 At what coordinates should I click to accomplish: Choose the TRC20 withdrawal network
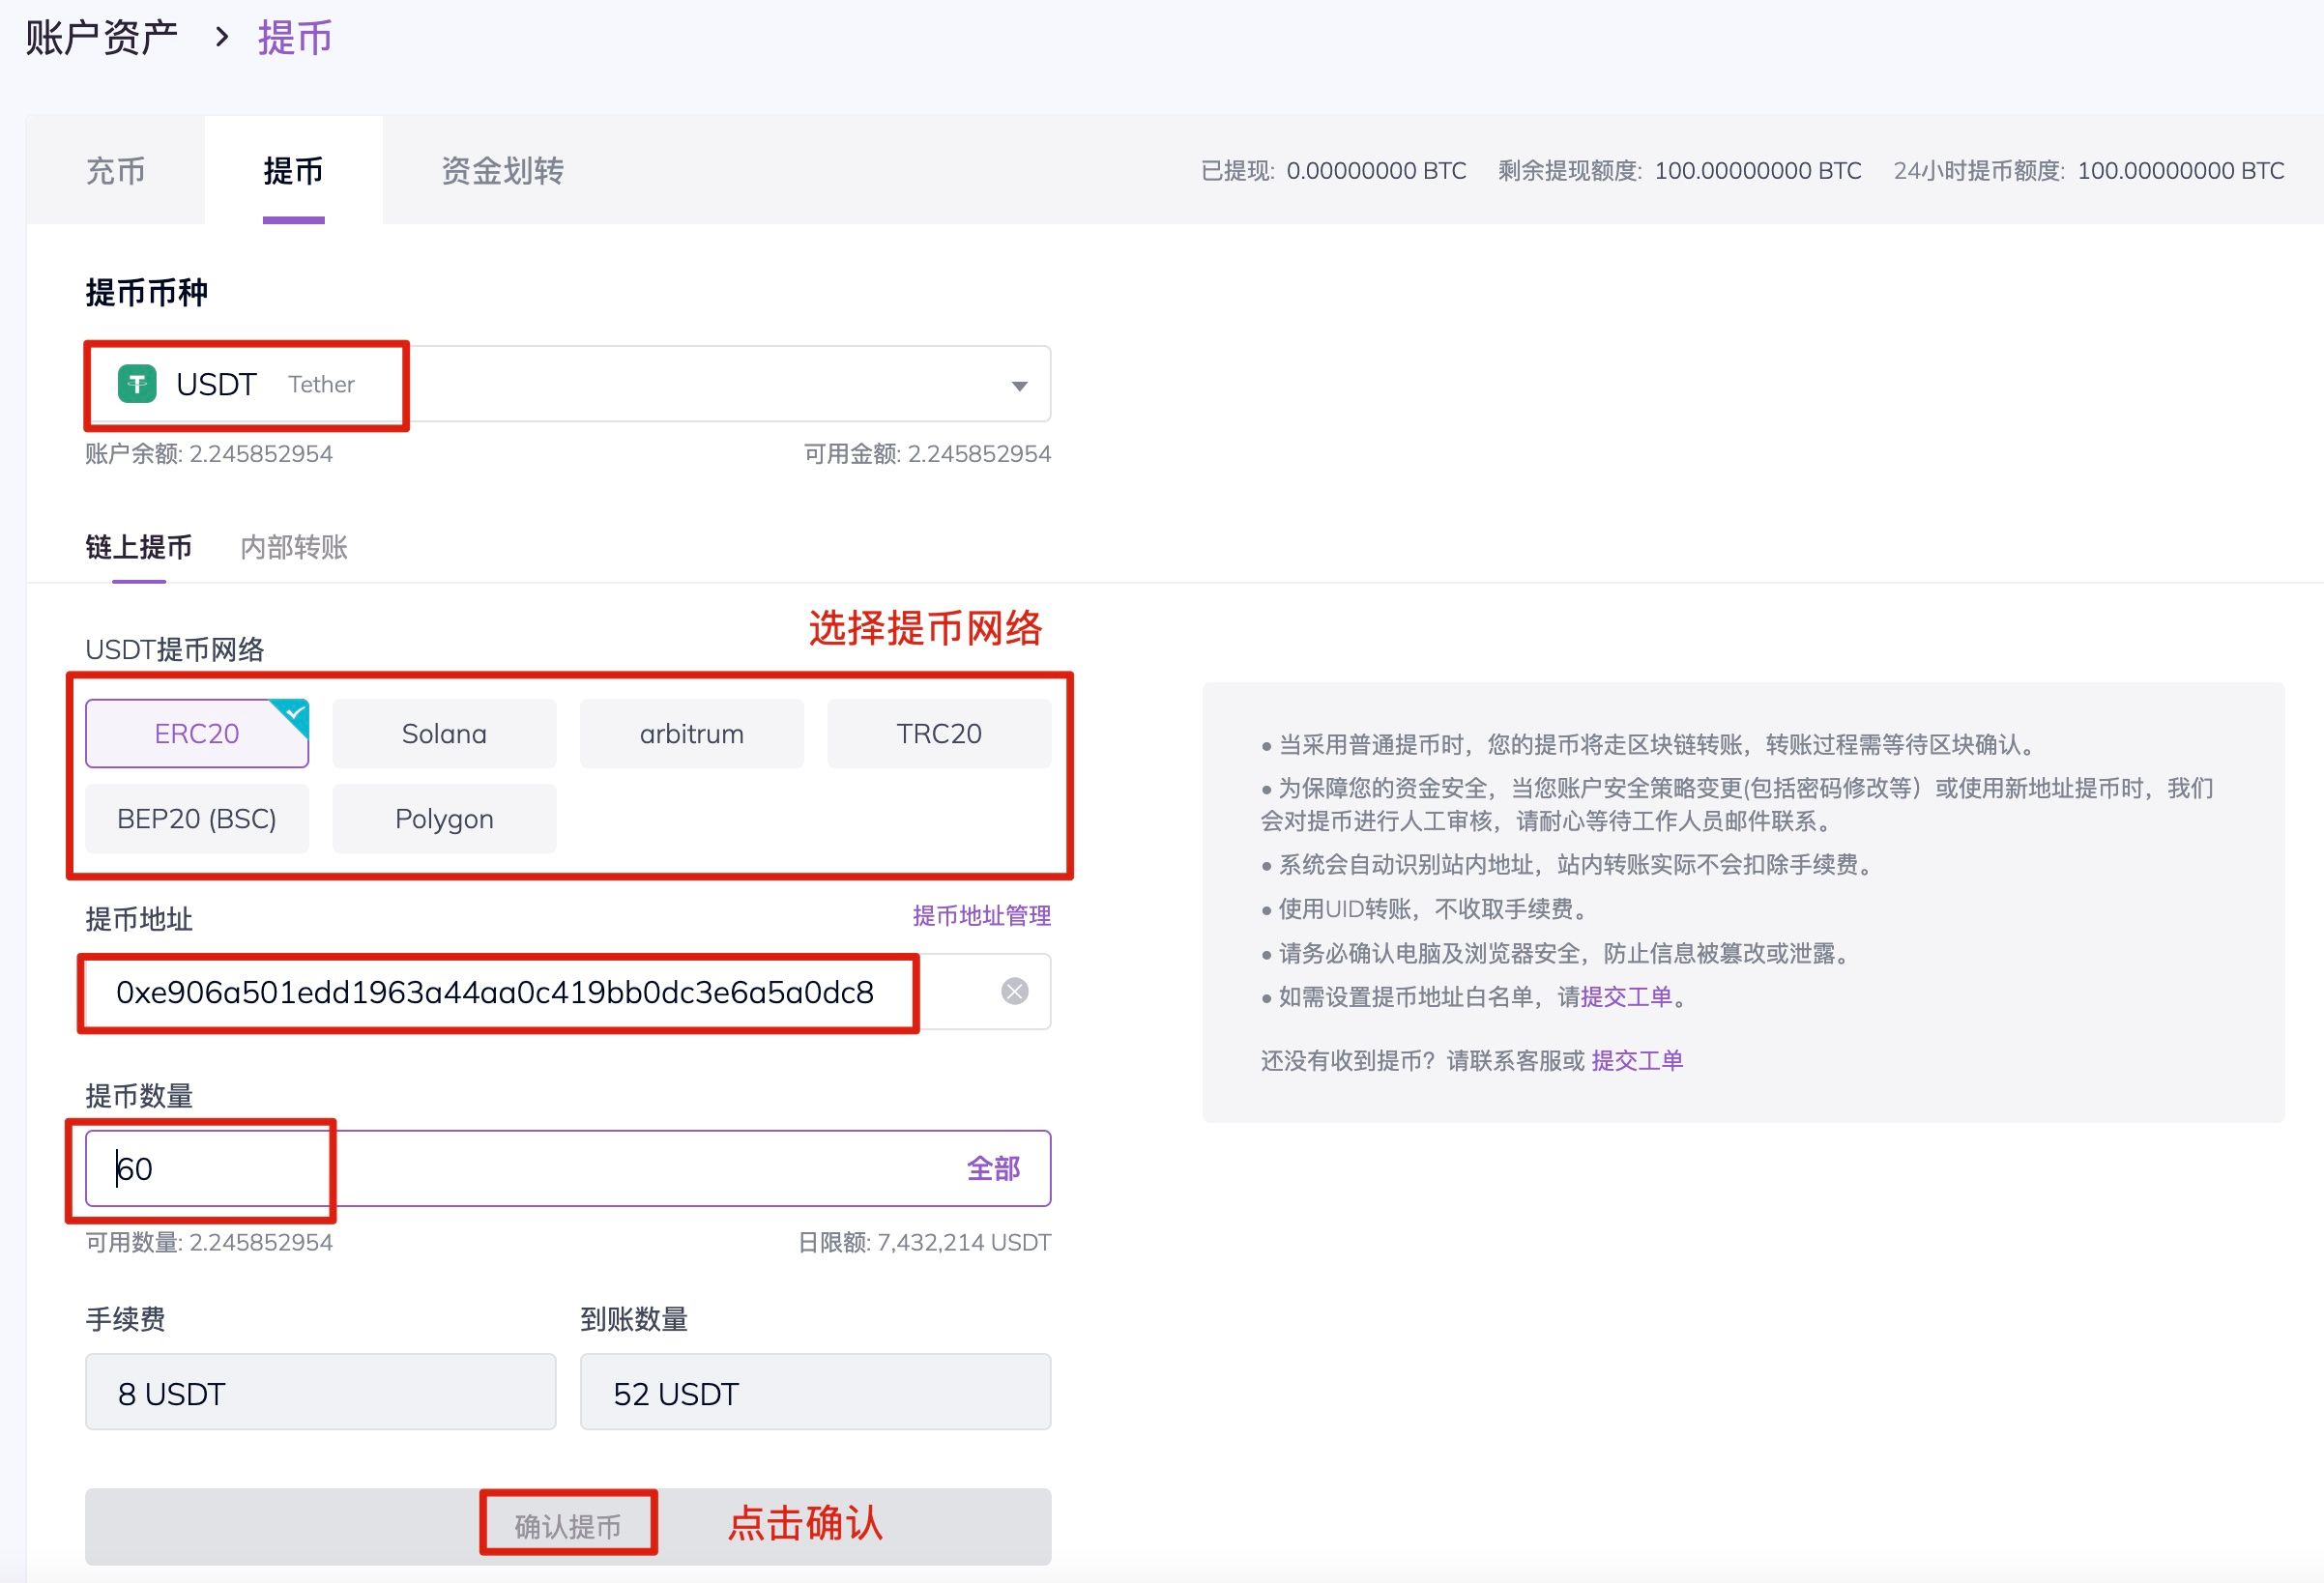[x=938, y=734]
